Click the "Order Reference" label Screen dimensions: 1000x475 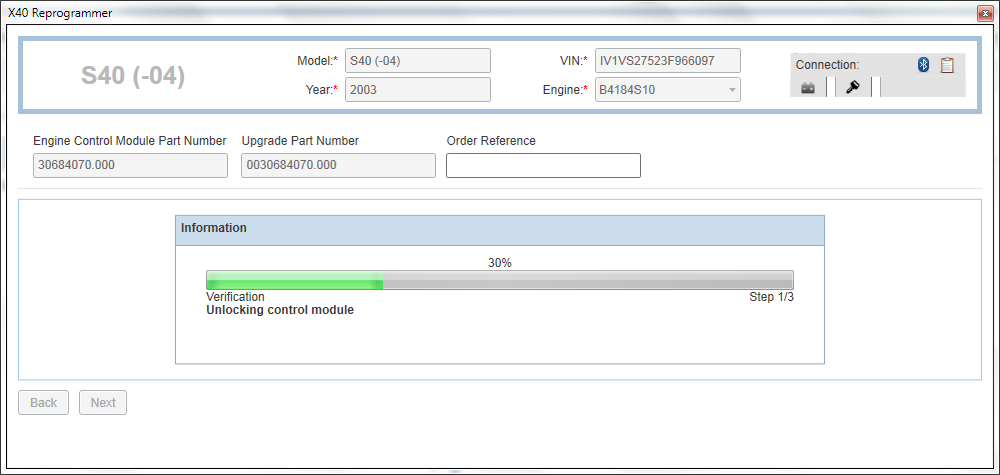(x=491, y=141)
